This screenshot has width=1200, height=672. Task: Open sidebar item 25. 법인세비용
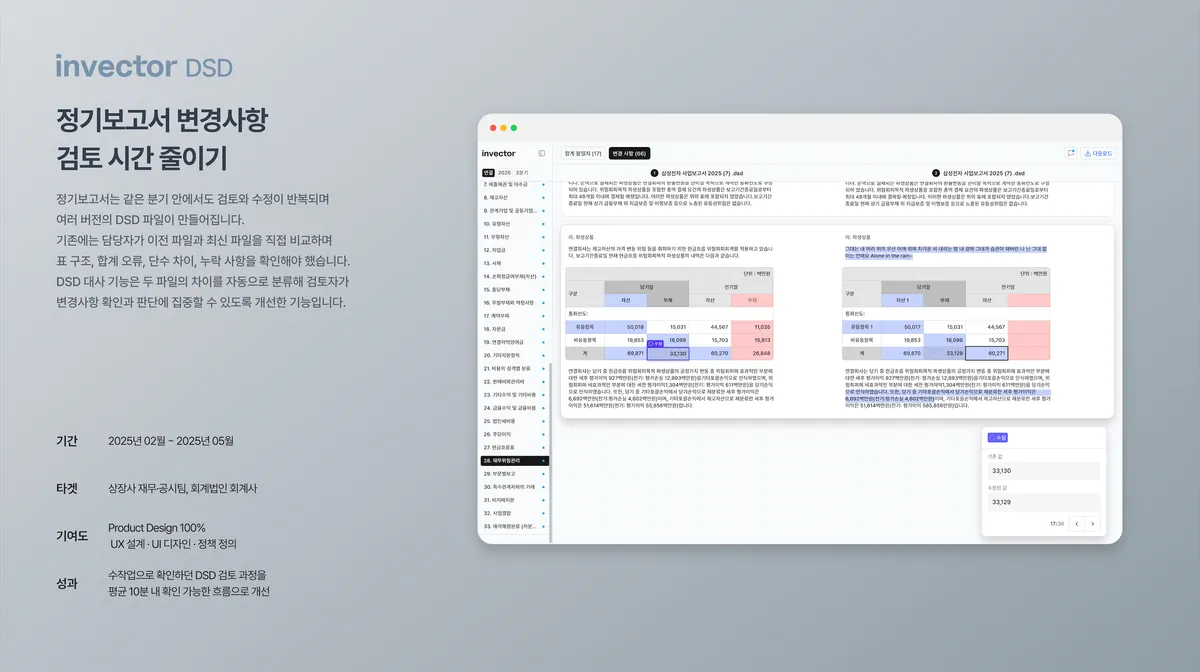click(515, 421)
